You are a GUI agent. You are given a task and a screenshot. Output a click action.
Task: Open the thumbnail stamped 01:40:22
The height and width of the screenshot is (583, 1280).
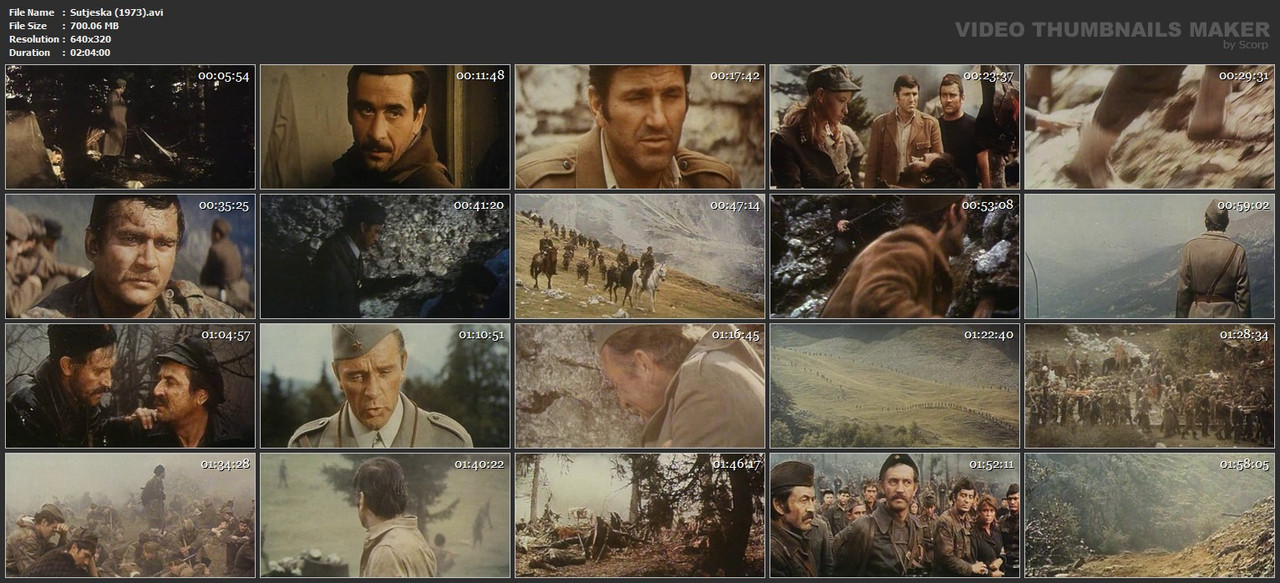pyautogui.click(x=385, y=515)
